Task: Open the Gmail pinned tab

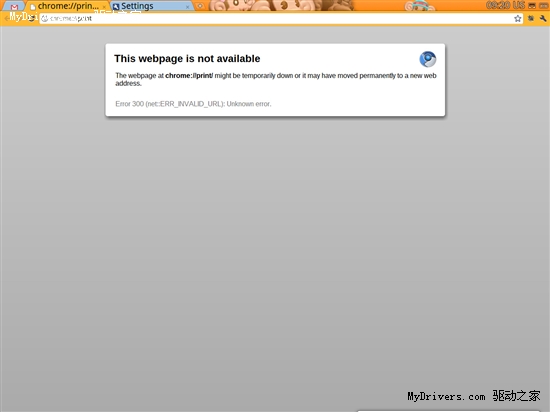Action: tap(14, 6)
